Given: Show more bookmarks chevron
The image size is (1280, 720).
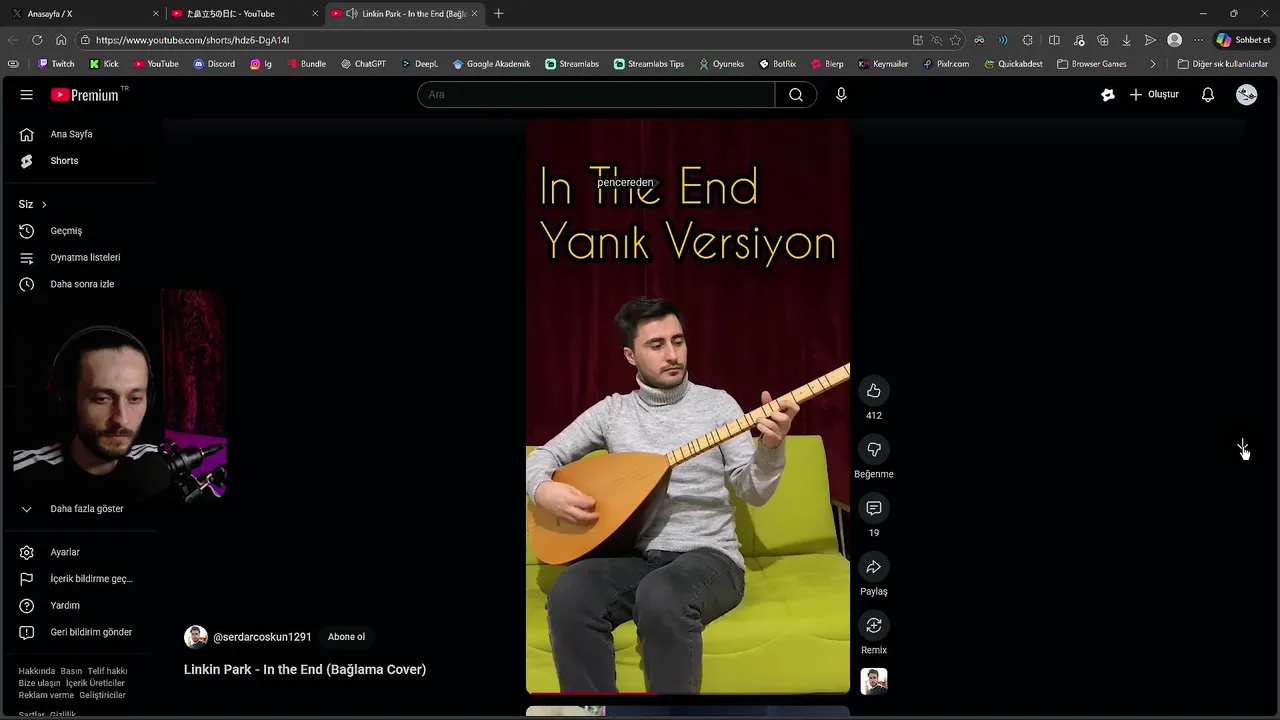Looking at the screenshot, I should pyautogui.click(x=1153, y=64).
